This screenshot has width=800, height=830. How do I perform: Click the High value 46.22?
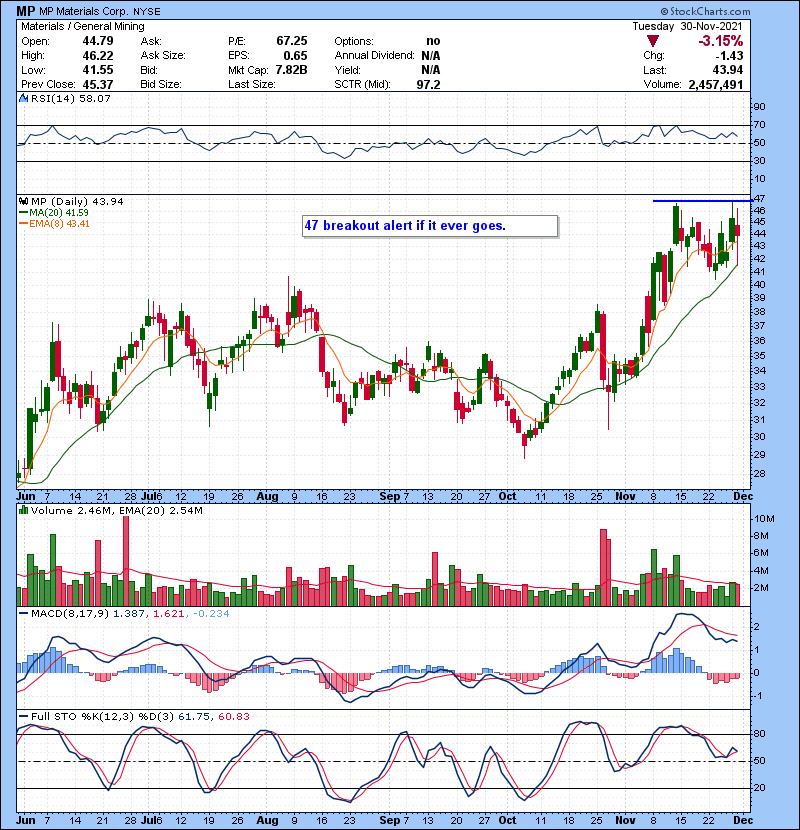[x=98, y=56]
